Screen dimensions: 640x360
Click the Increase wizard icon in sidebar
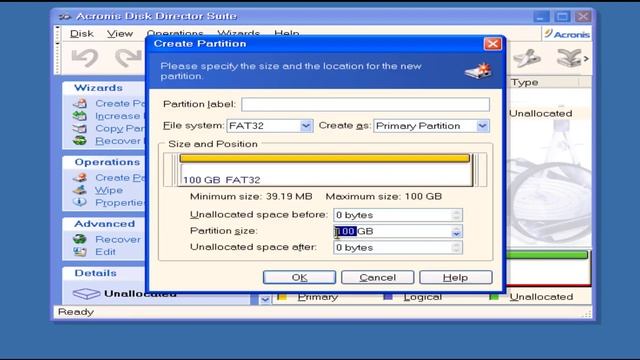80,116
